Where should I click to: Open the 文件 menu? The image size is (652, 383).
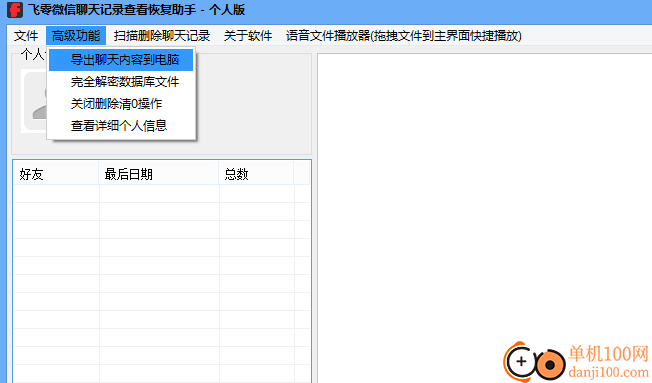pyautogui.click(x=26, y=36)
